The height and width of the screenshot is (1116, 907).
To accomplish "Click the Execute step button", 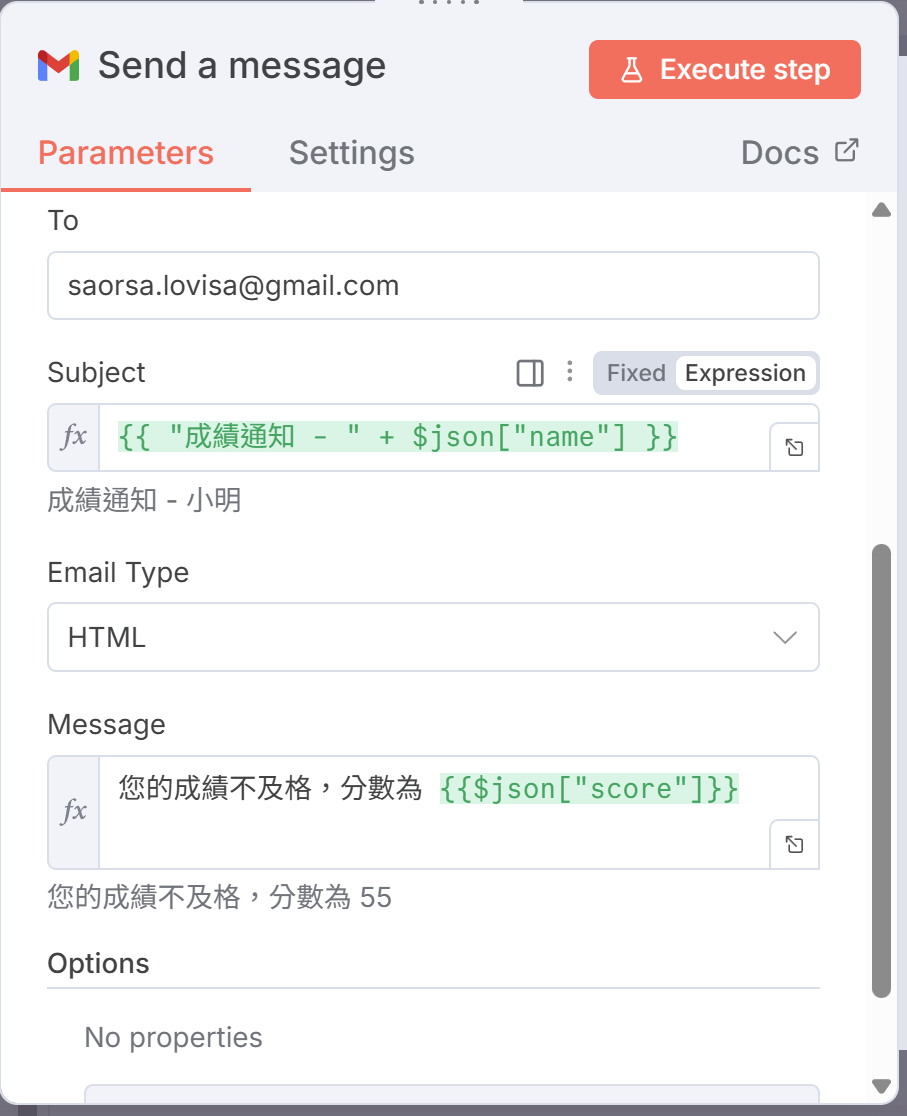I will click(x=724, y=70).
